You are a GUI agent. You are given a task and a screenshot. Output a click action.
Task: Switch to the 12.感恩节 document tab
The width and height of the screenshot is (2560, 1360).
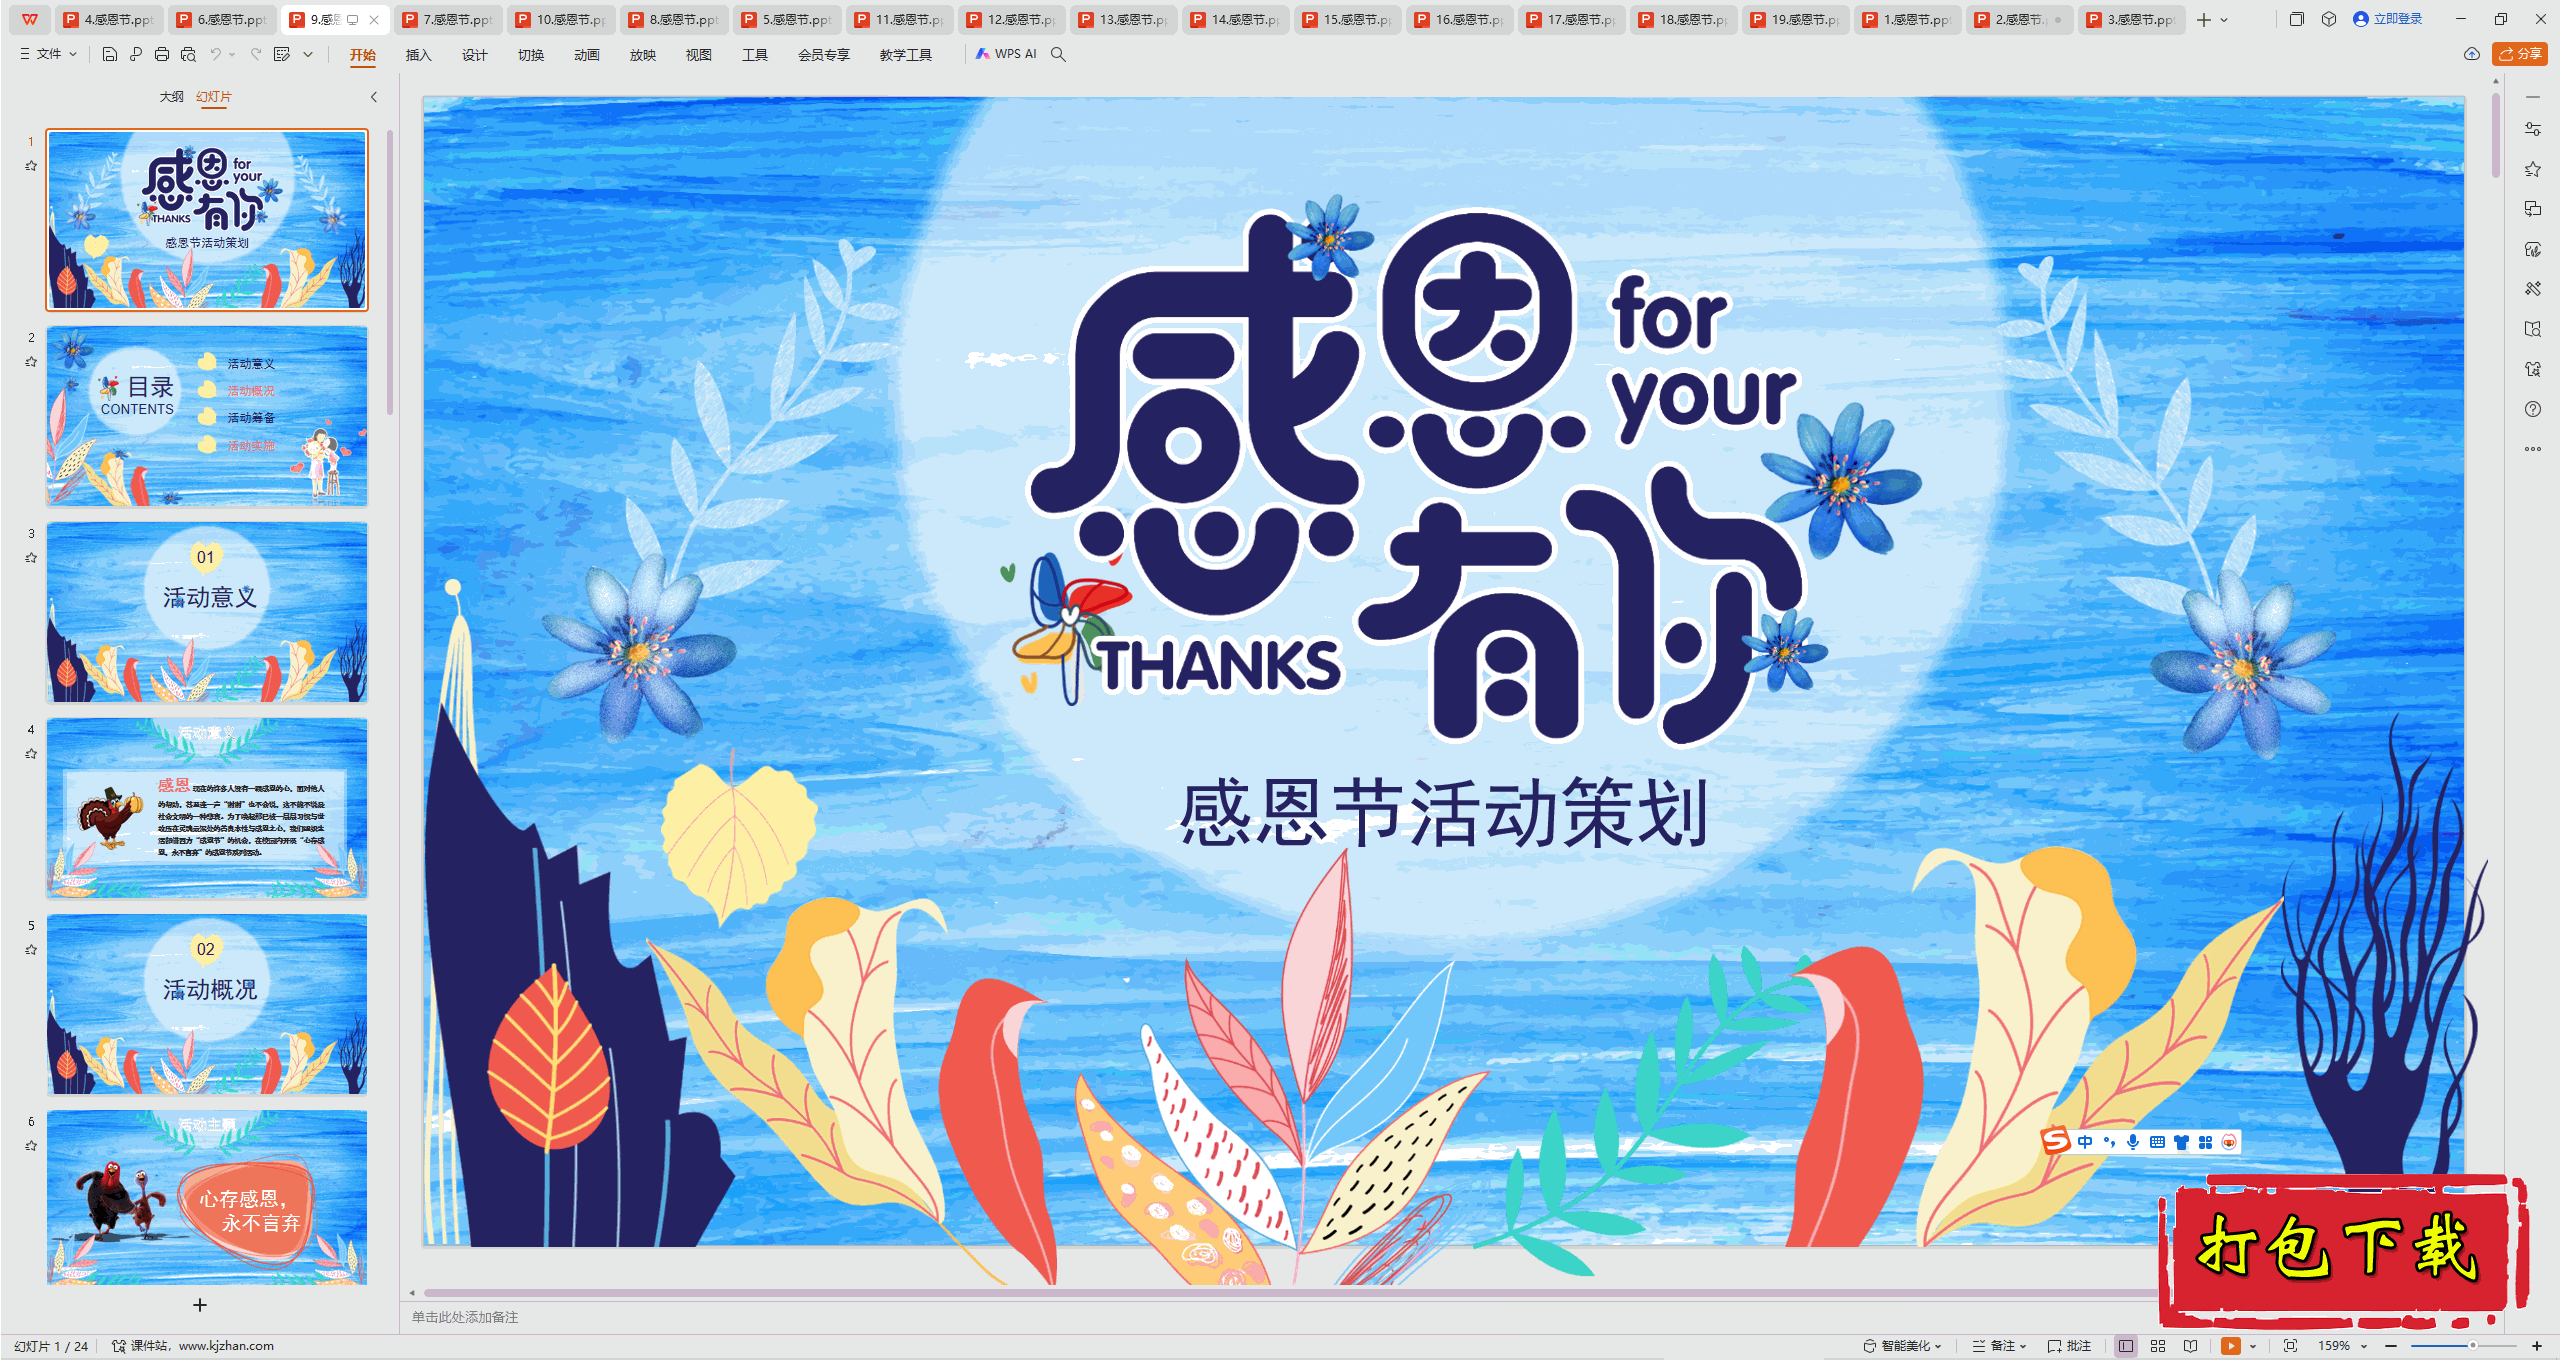tap(1012, 19)
